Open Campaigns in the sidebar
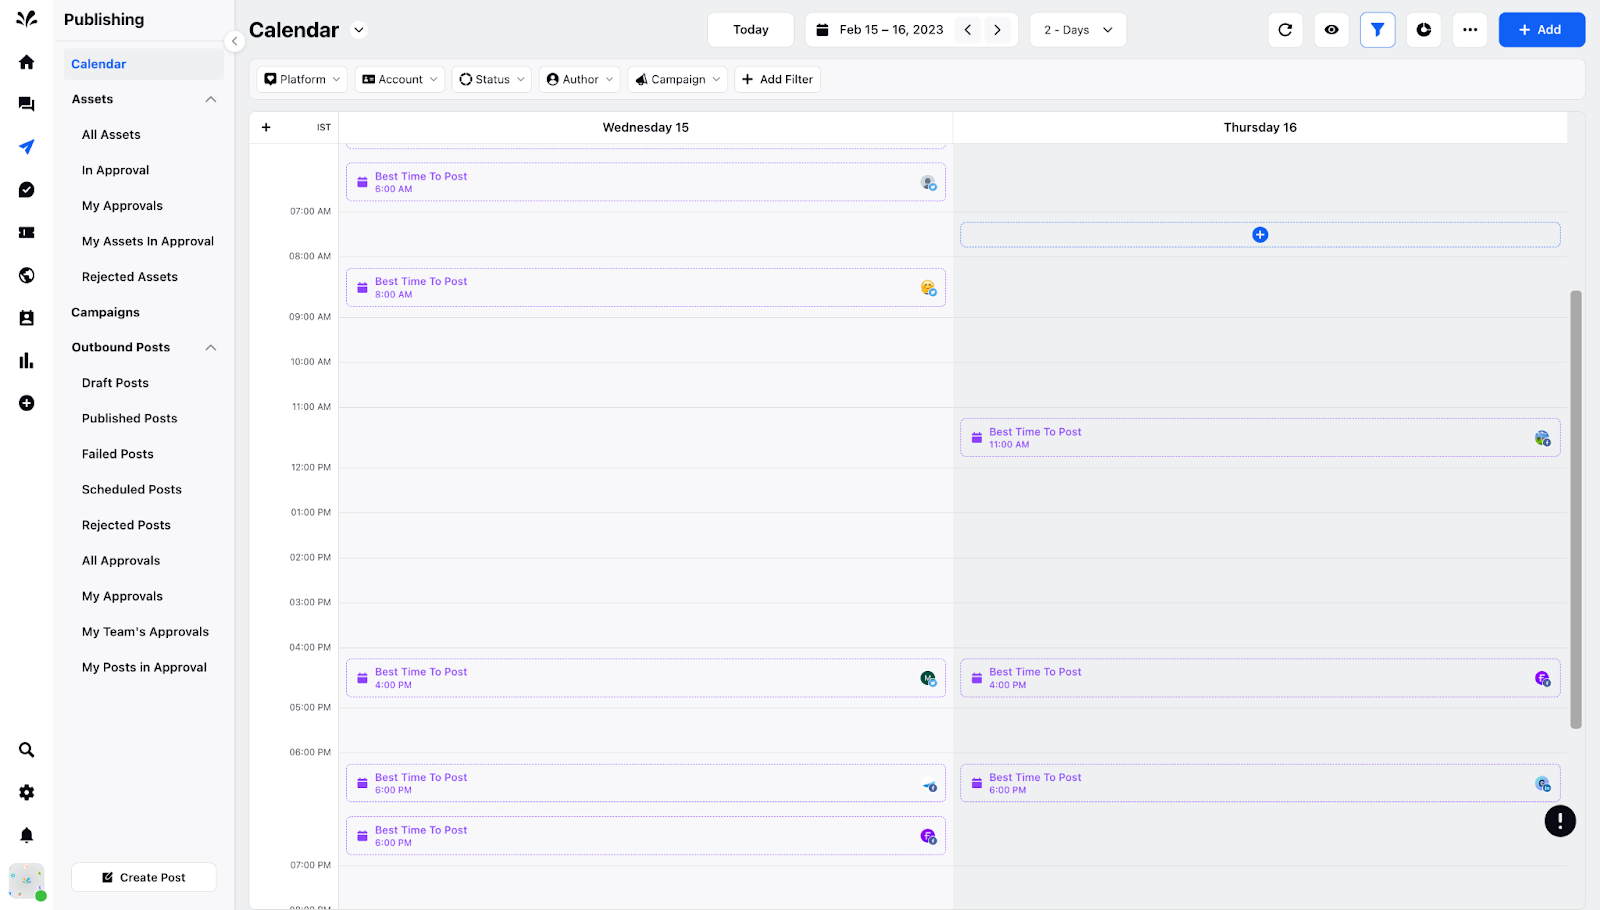 pos(105,312)
